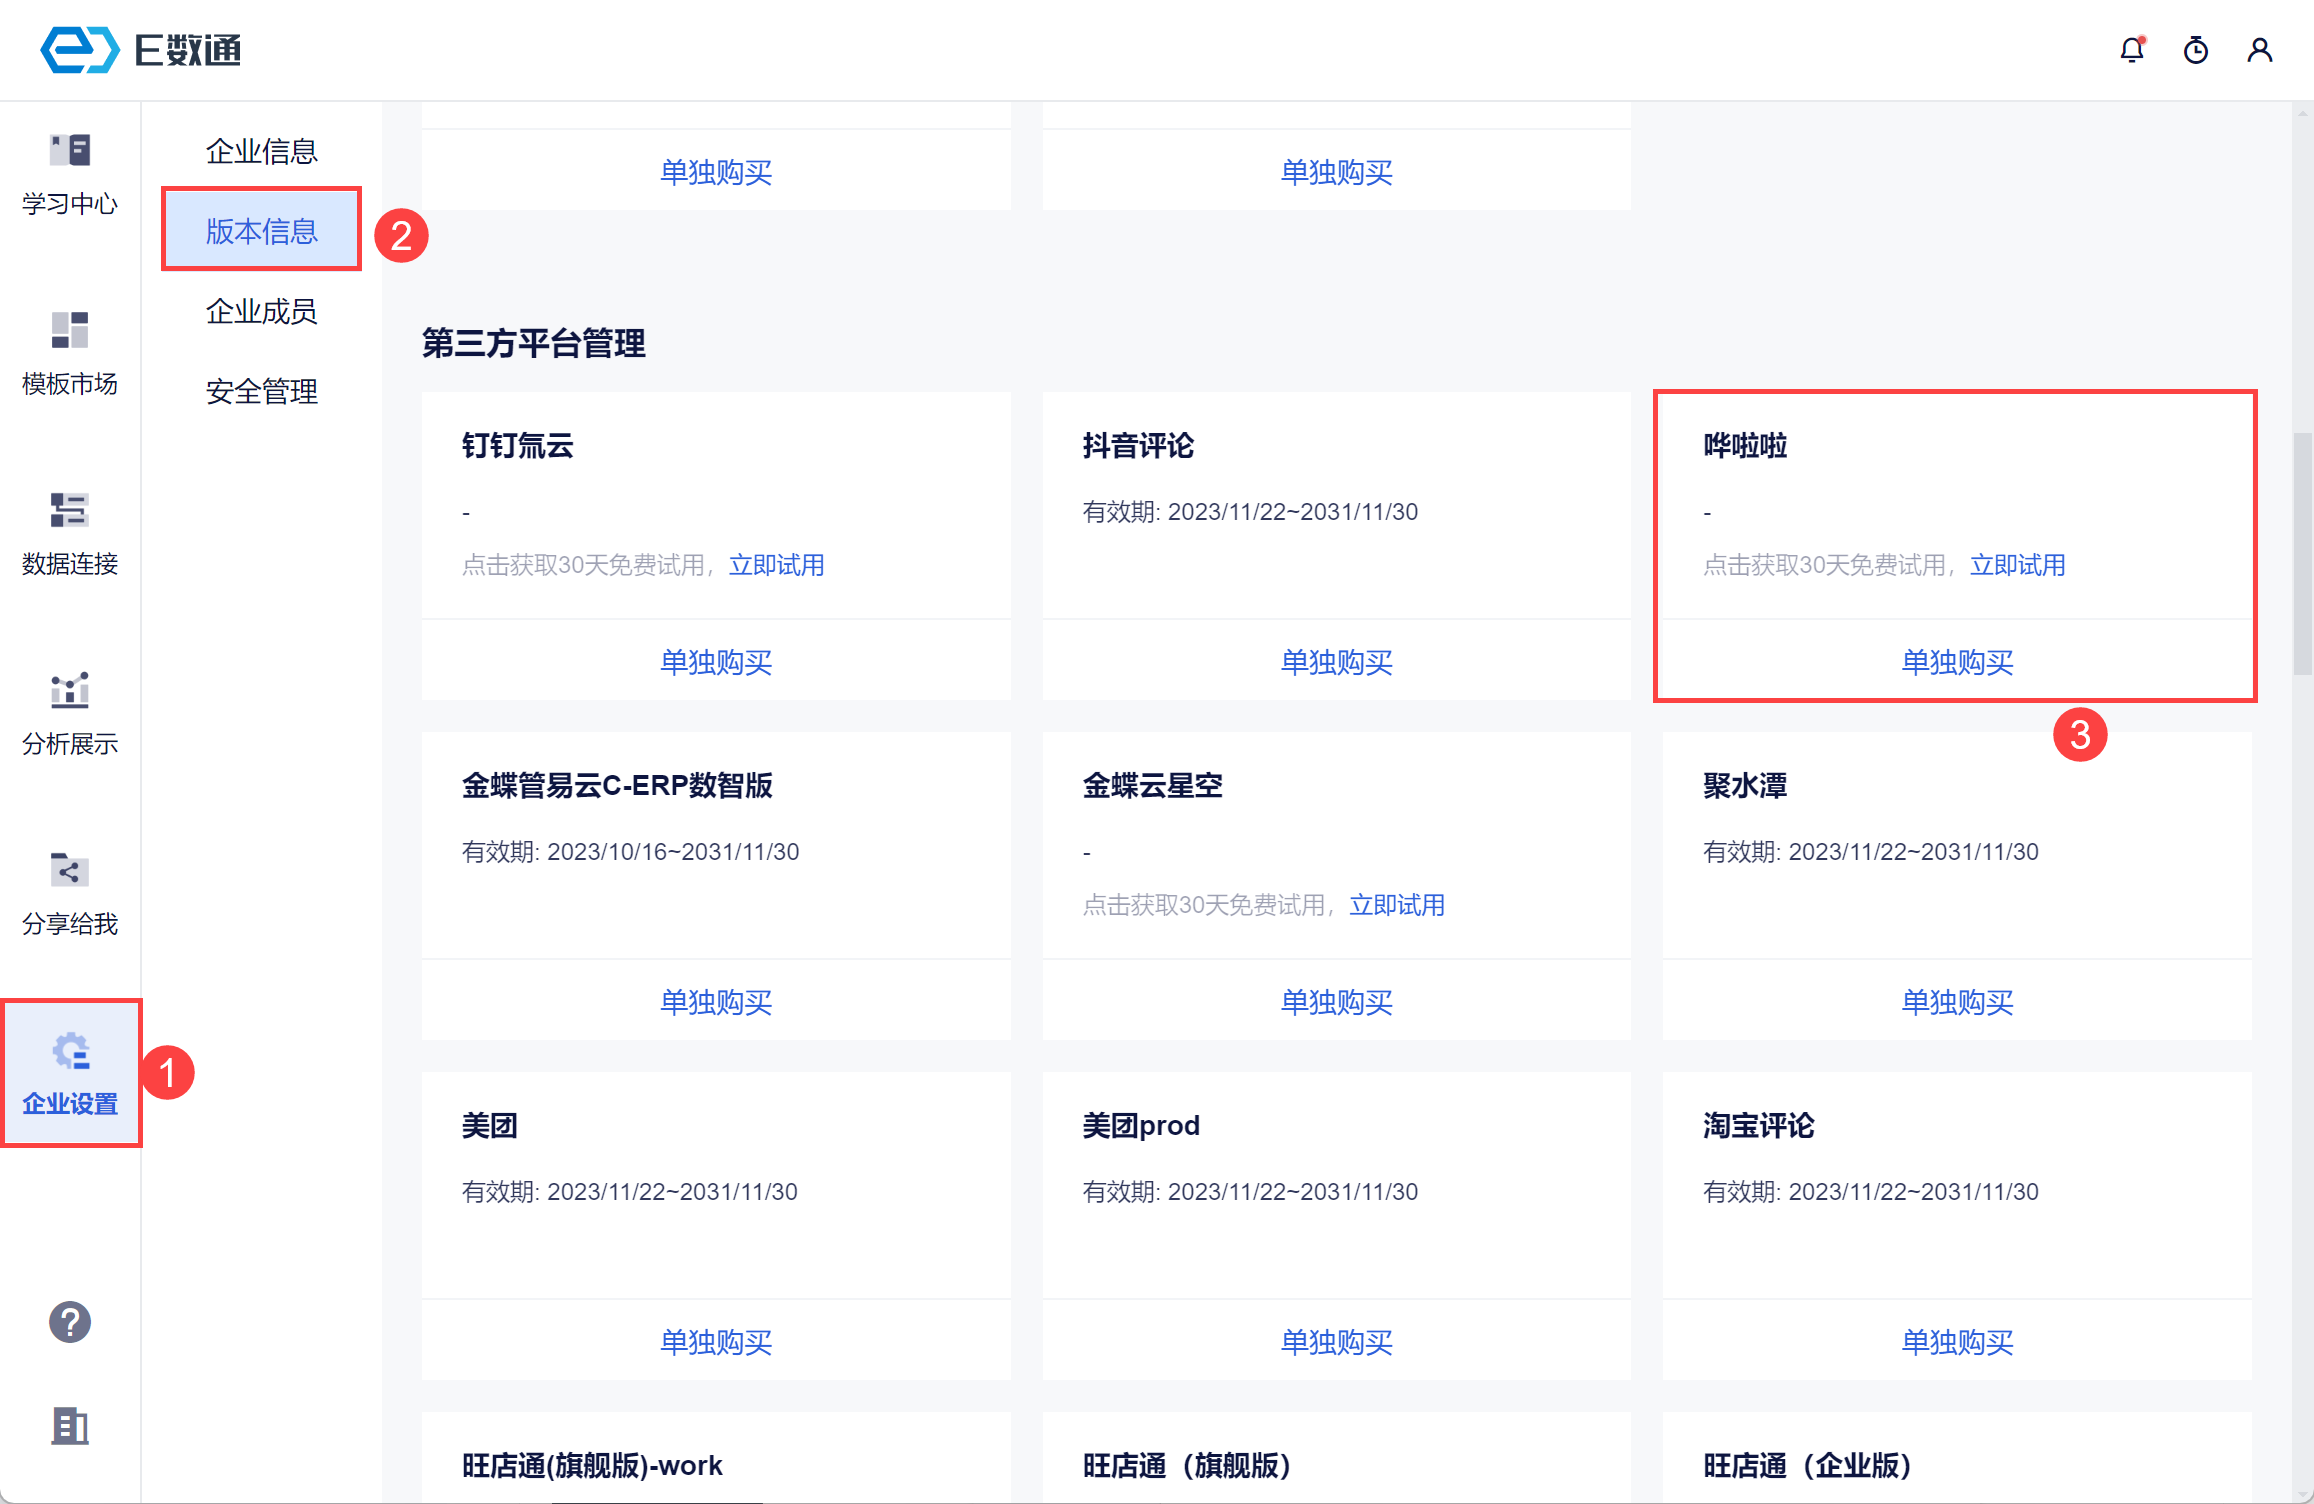The image size is (2314, 1504).
Task: Click the notification bell icon
Action: tap(2131, 50)
